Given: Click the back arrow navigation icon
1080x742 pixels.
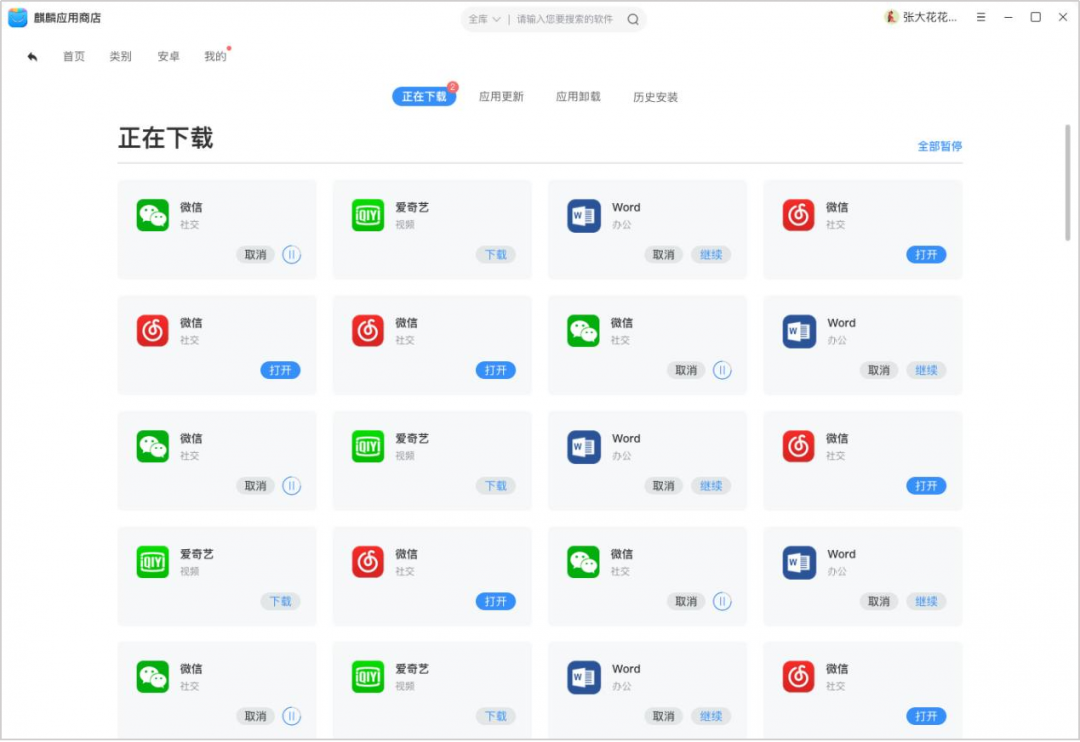Looking at the screenshot, I should (x=31, y=57).
